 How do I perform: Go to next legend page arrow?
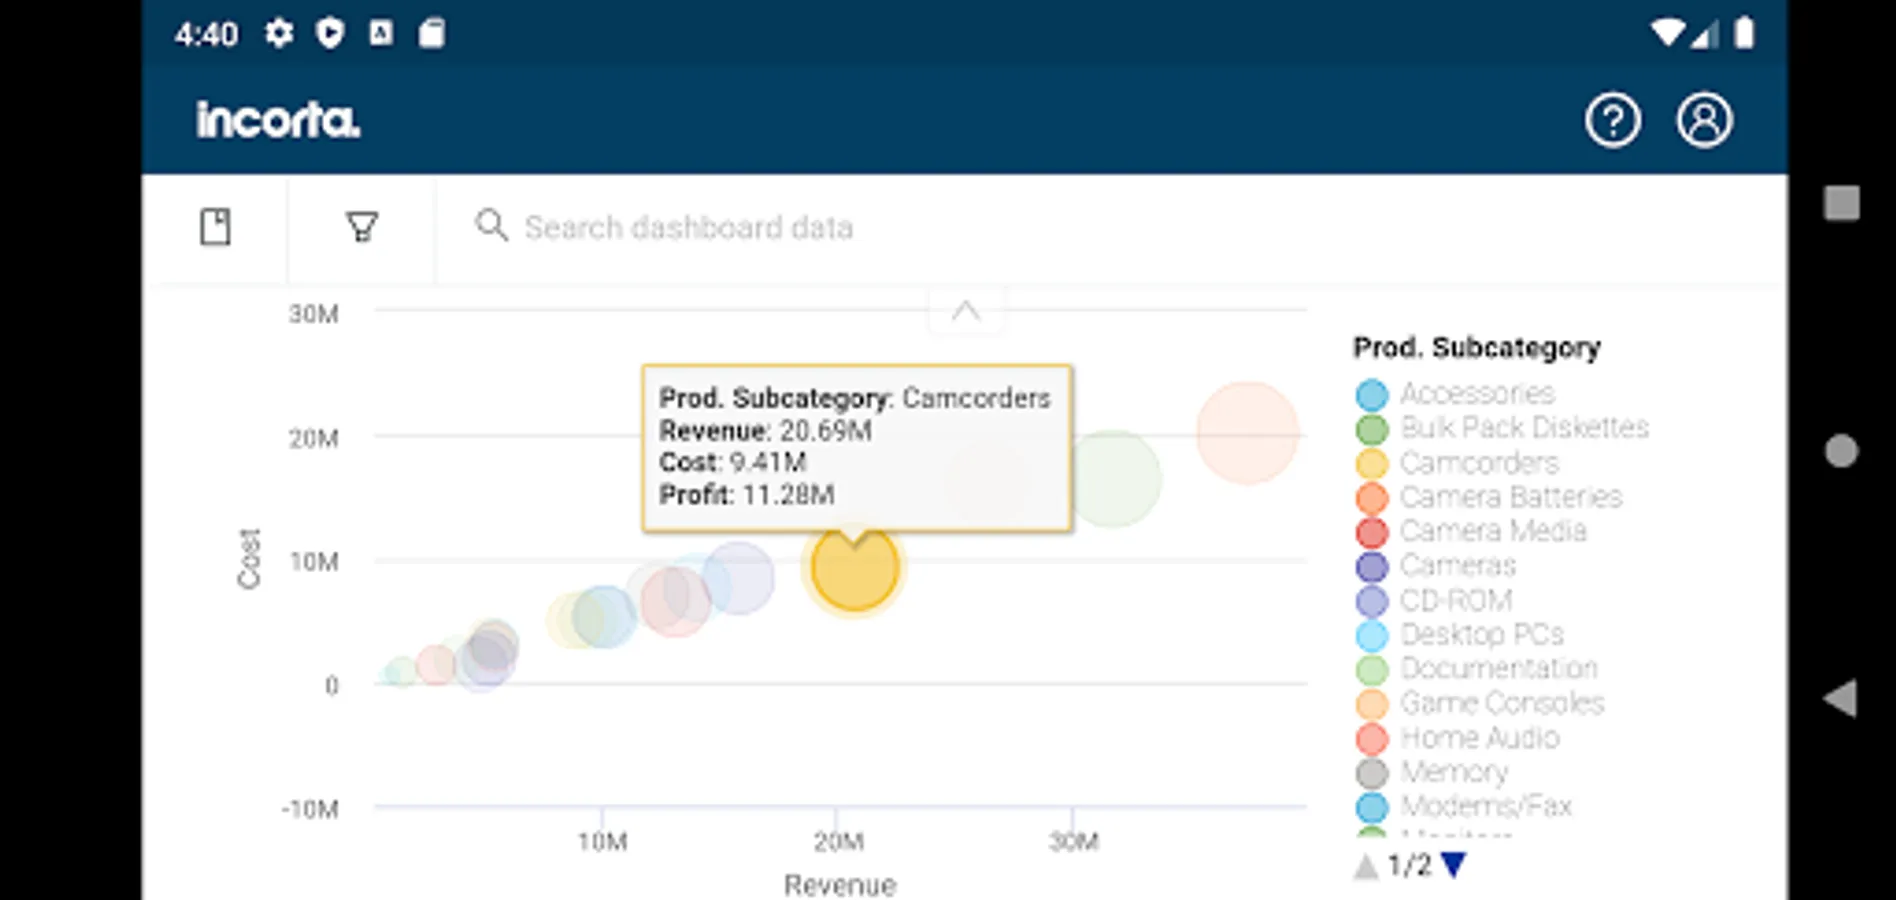click(1454, 864)
